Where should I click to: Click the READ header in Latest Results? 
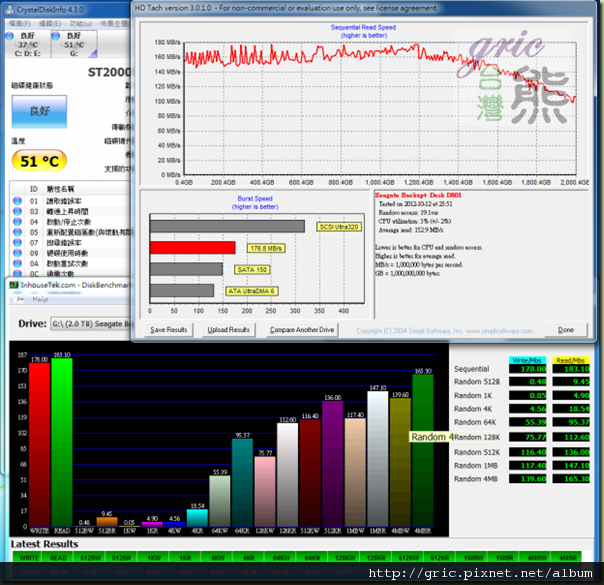tap(58, 558)
